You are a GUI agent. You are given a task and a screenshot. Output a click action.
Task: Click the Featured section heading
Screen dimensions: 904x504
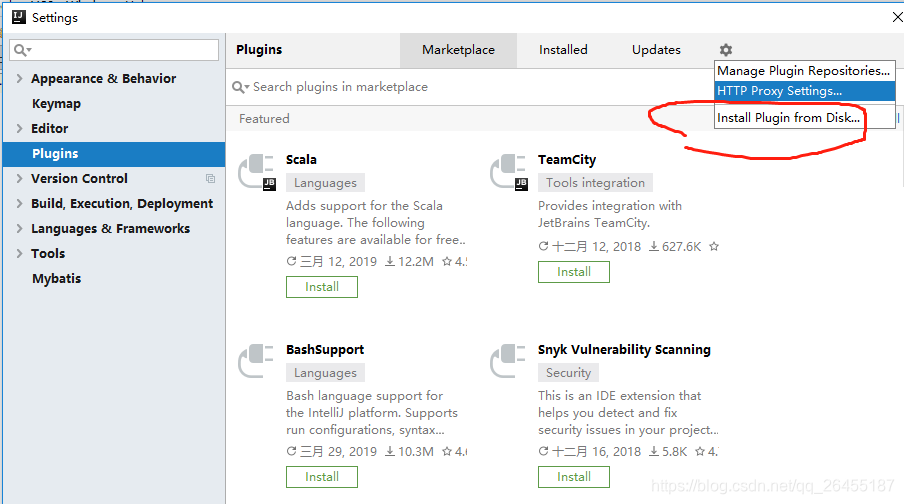point(264,119)
